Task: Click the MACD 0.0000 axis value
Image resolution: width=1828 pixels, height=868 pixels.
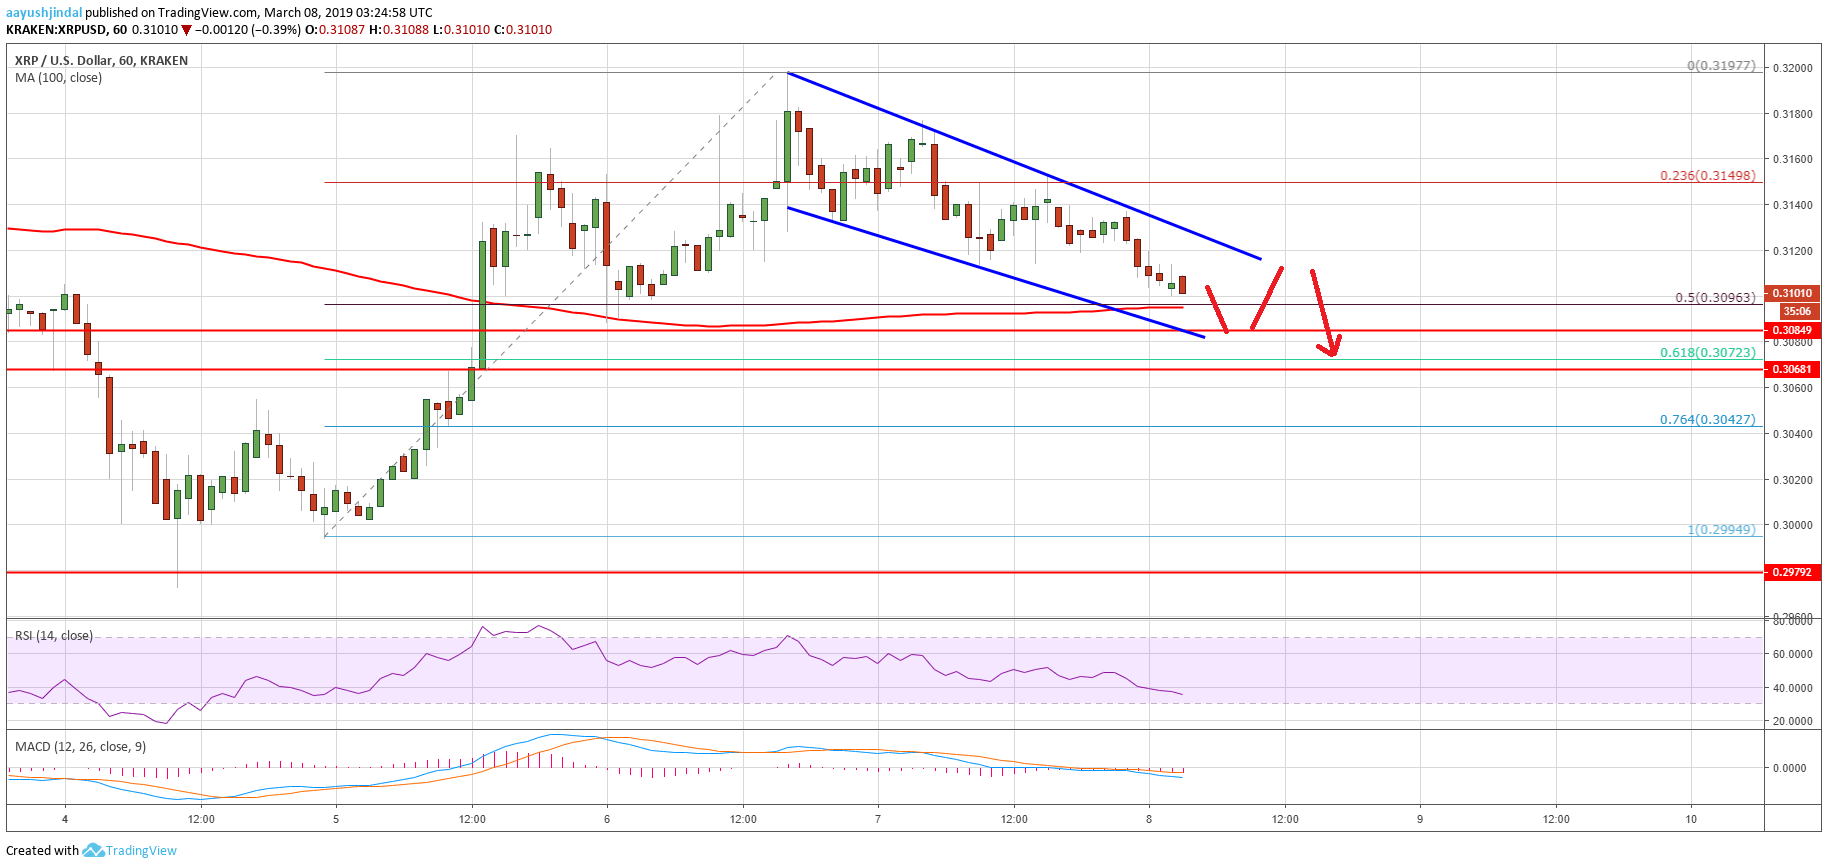Action: tap(1790, 768)
